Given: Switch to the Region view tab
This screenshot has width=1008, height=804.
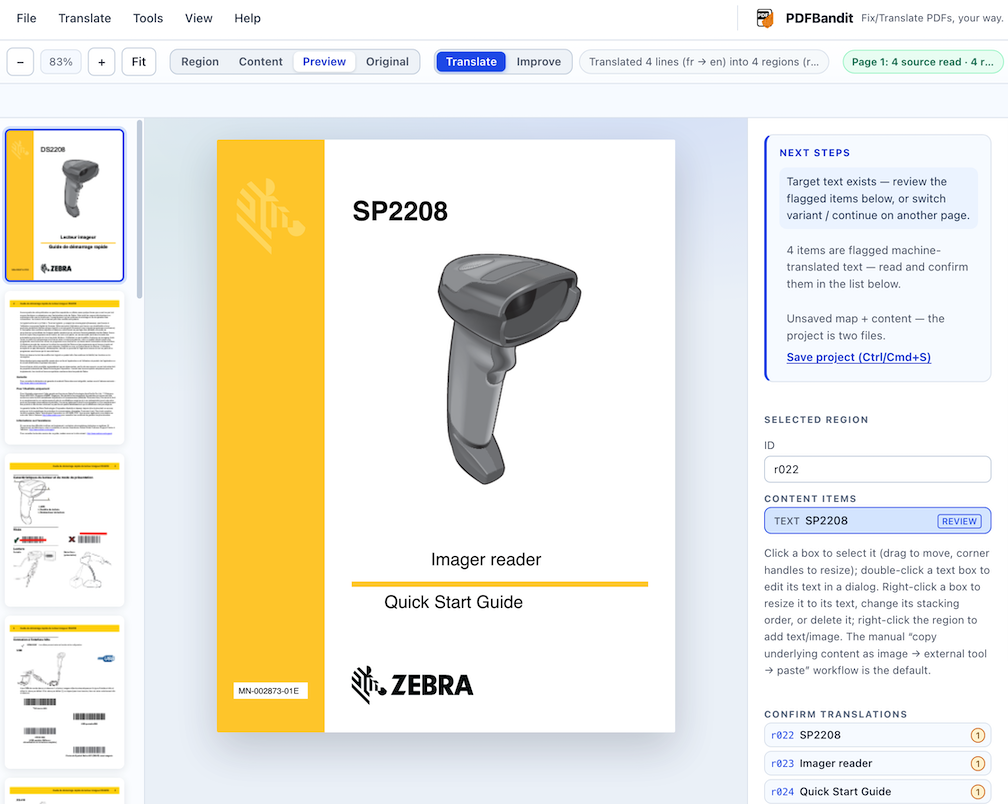Looking at the screenshot, I should pyautogui.click(x=200, y=62).
